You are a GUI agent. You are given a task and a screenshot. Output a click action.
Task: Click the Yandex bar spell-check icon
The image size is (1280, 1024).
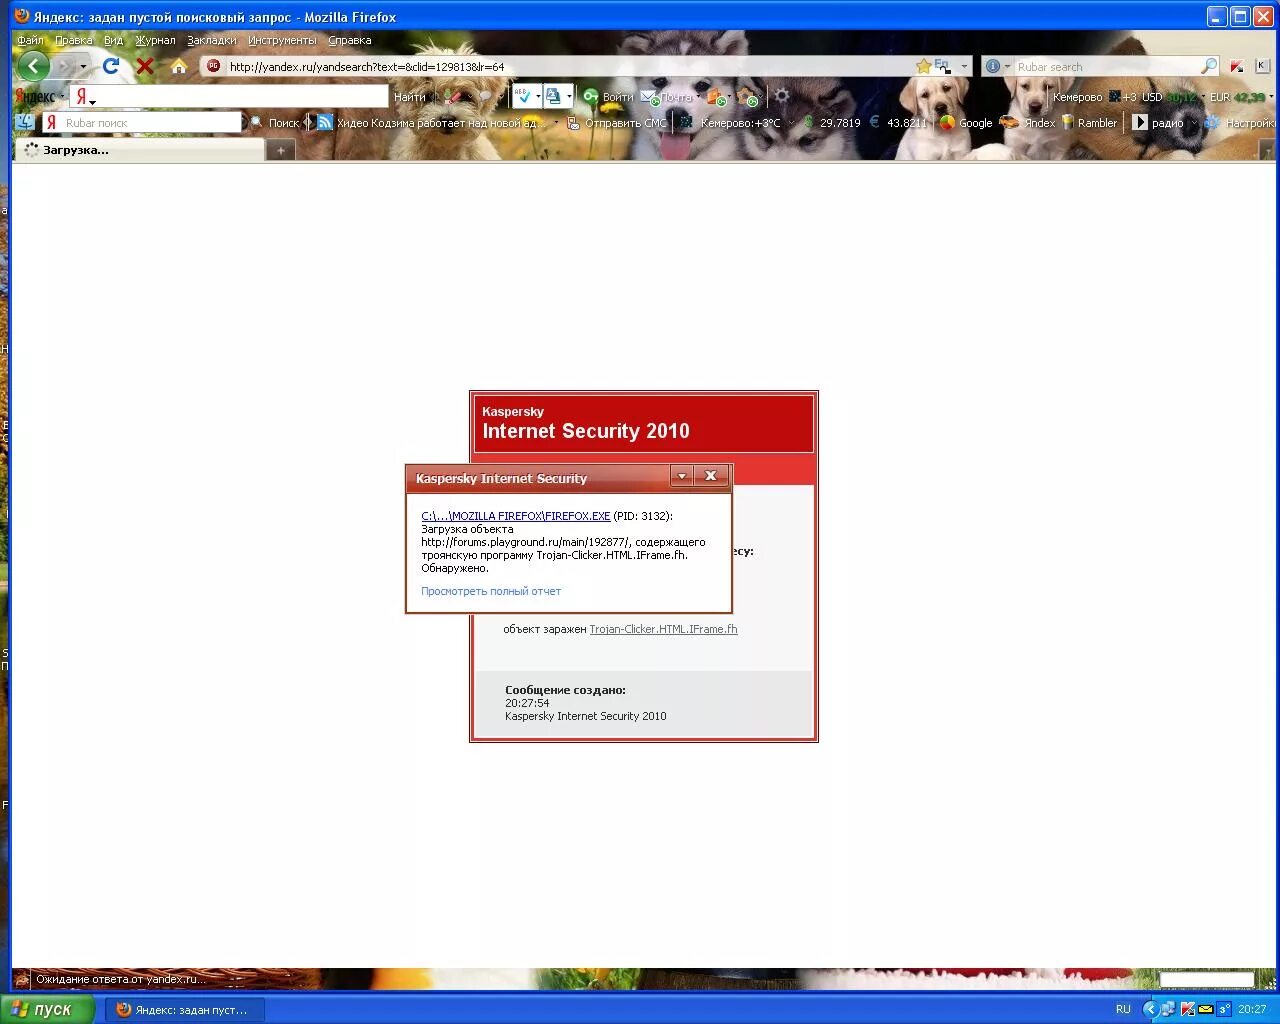tap(521, 96)
